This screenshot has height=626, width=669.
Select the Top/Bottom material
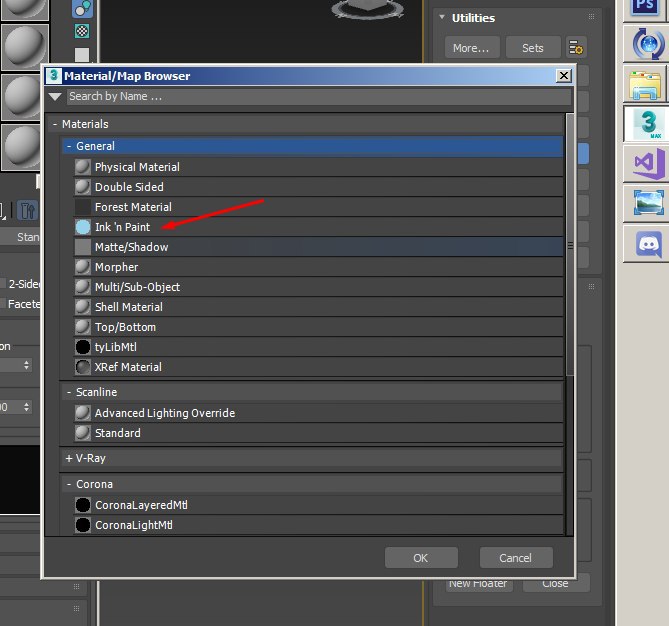[318, 327]
